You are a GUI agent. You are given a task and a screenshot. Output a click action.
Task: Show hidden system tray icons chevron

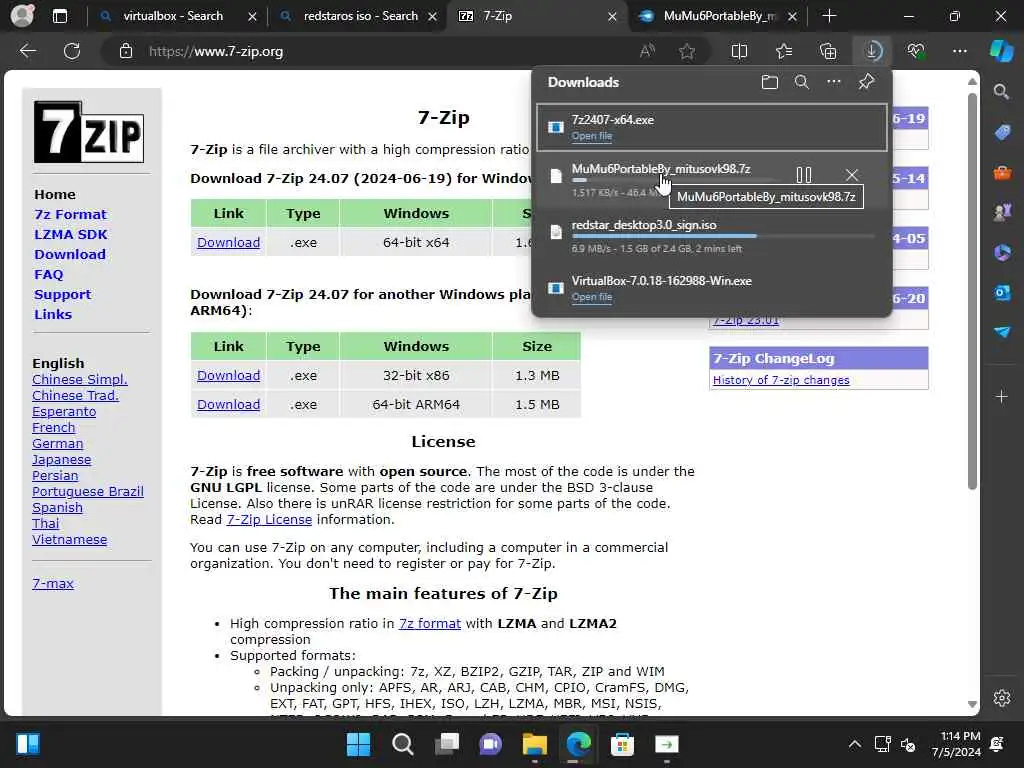pyautogui.click(x=854, y=744)
